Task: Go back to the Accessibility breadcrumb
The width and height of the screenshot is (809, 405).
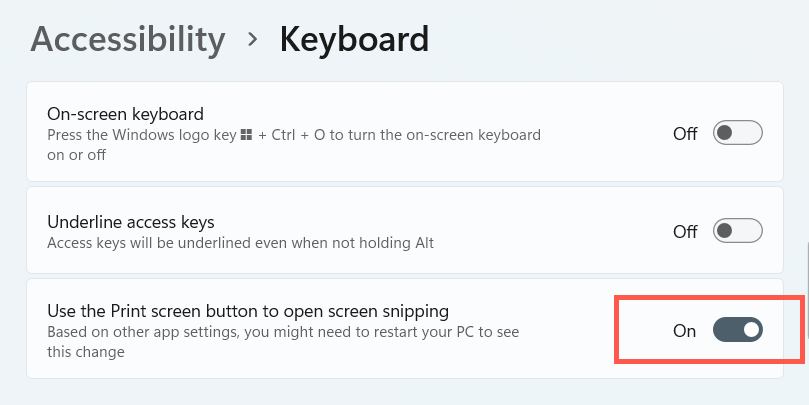Action: click(128, 39)
